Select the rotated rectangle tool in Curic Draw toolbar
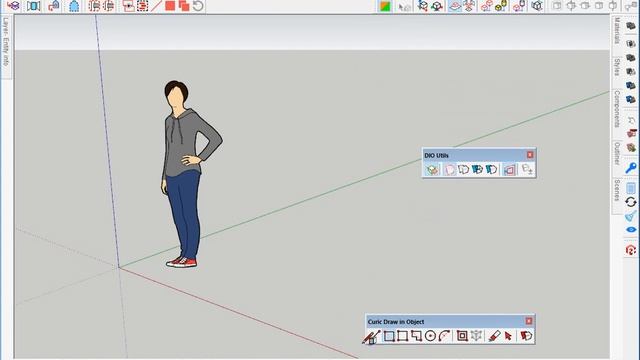 (x=402, y=336)
